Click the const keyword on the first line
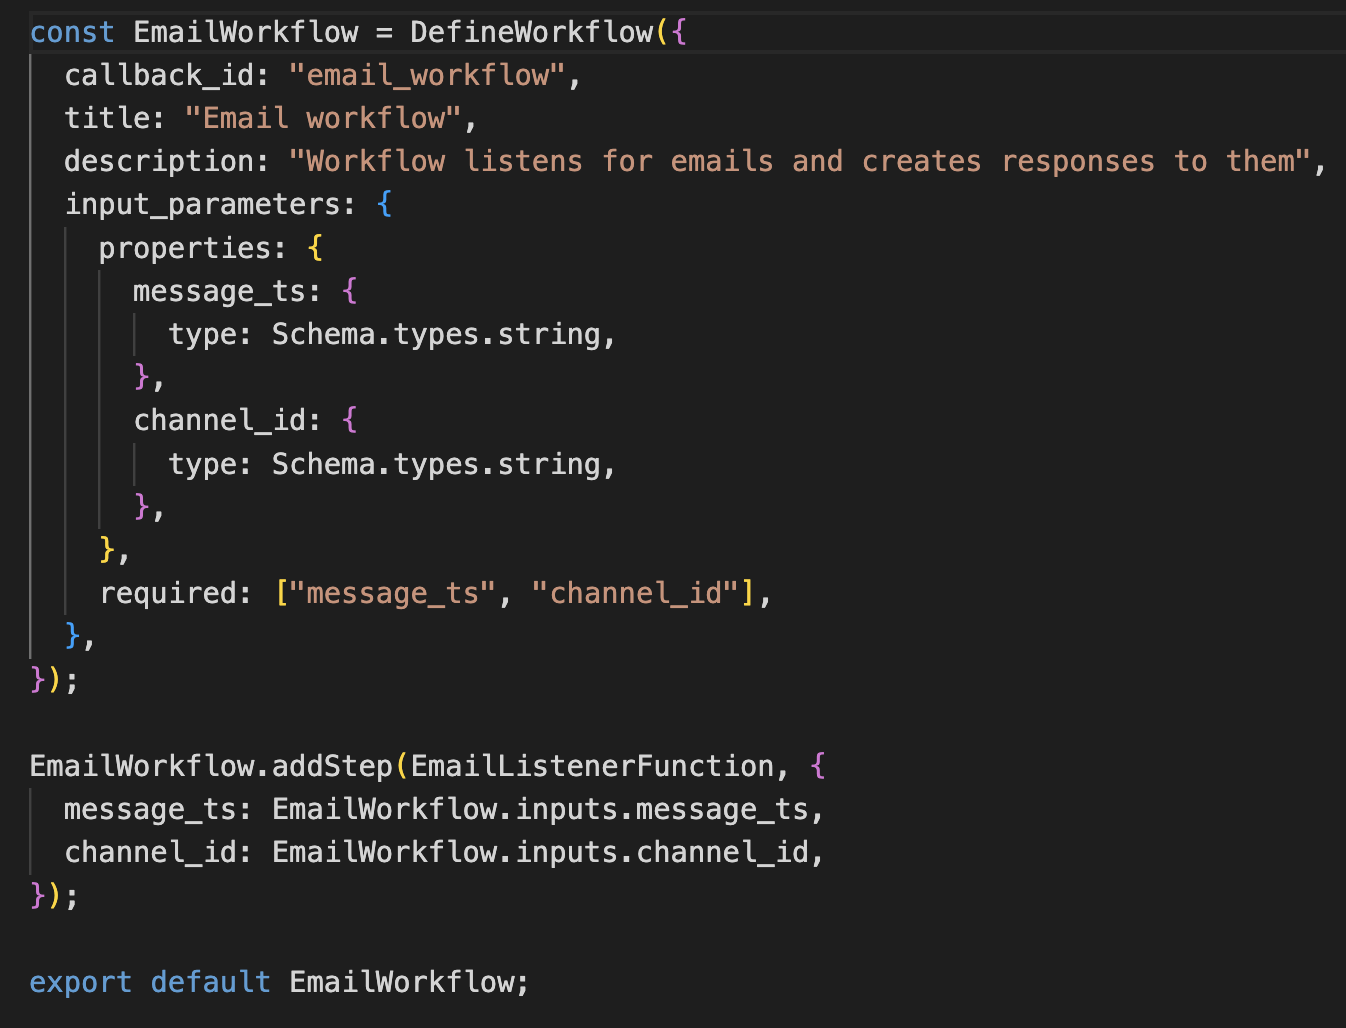This screenshot has width=1346, height=1028. 72,32
